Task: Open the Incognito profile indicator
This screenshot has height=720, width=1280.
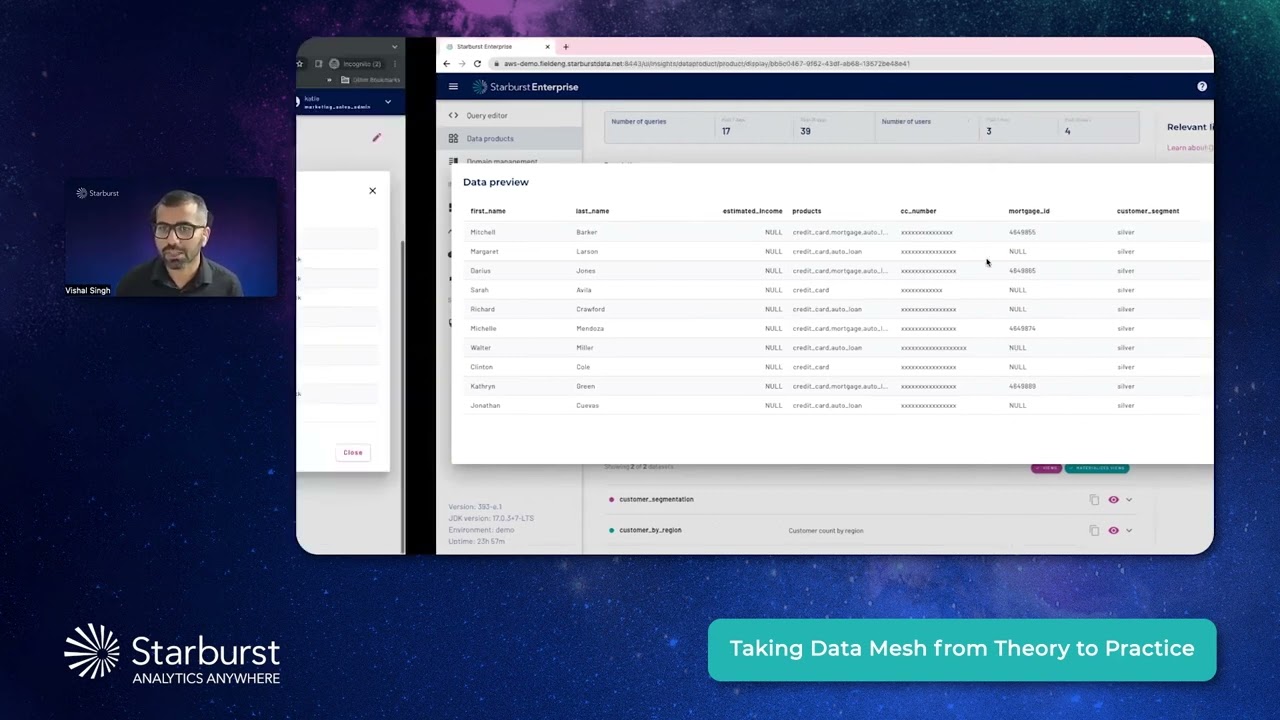Action: (356, 63)
